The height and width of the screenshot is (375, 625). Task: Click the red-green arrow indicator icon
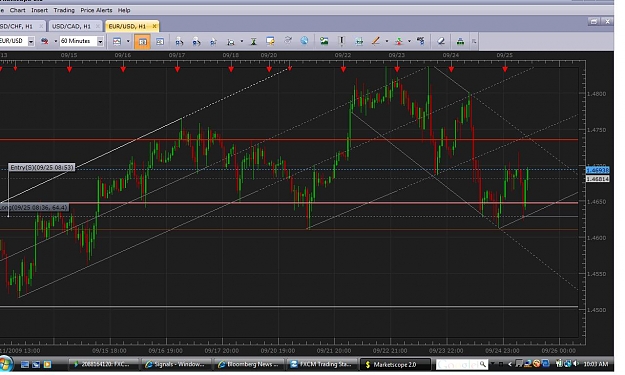pyautogui.click(x=399, y=41)
